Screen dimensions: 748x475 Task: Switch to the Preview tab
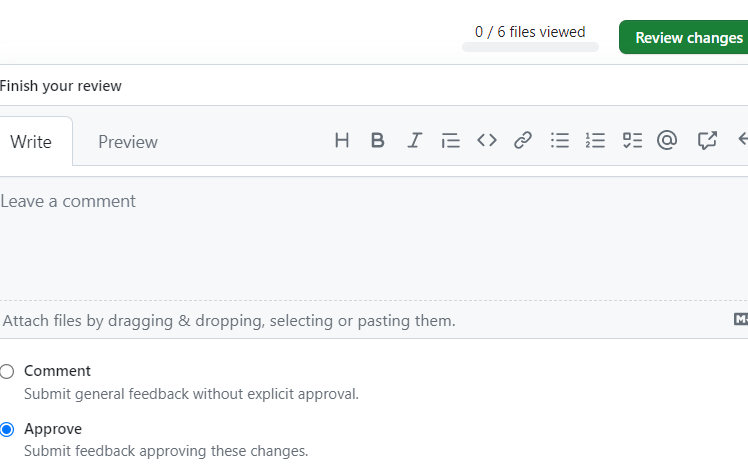[x=128, y=142]
